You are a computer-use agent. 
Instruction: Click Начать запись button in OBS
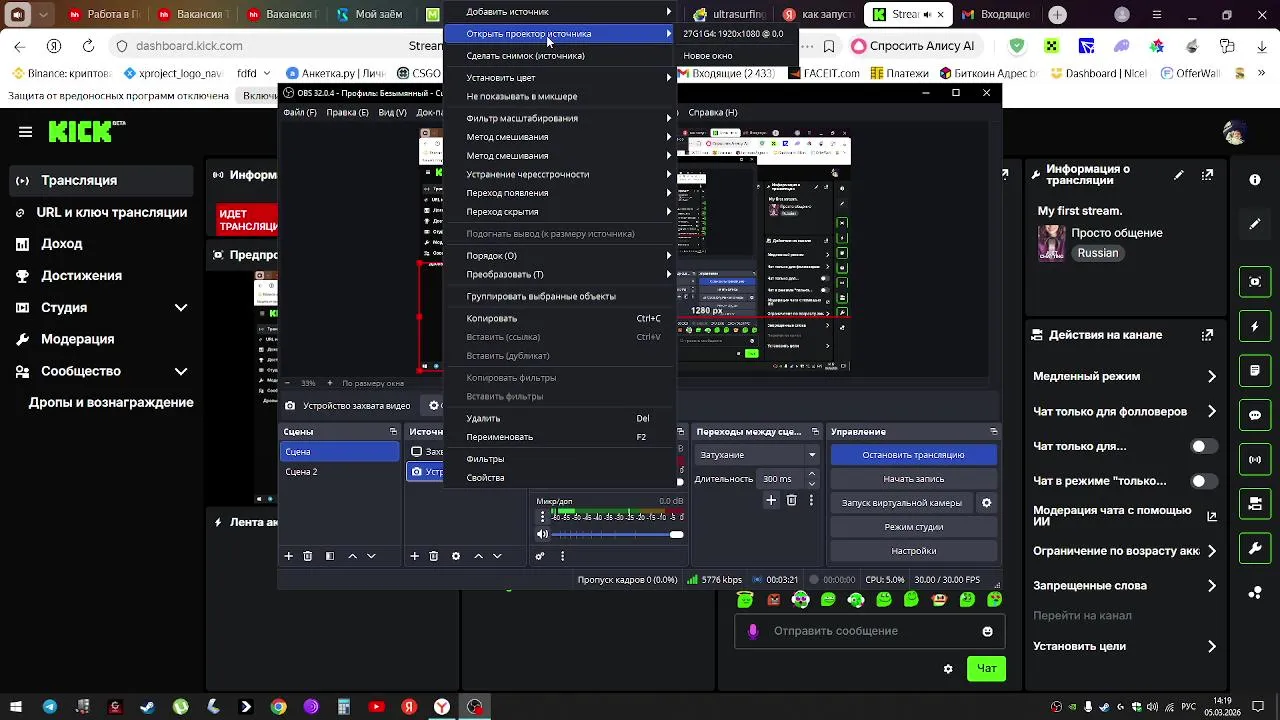[913, 479]
